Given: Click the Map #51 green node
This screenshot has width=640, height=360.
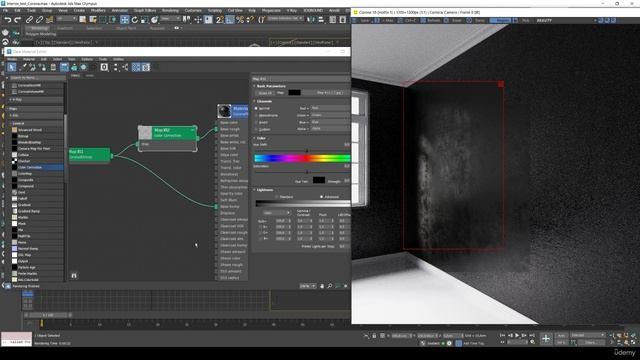Looking at the screenshot, I should pos(89,154).
